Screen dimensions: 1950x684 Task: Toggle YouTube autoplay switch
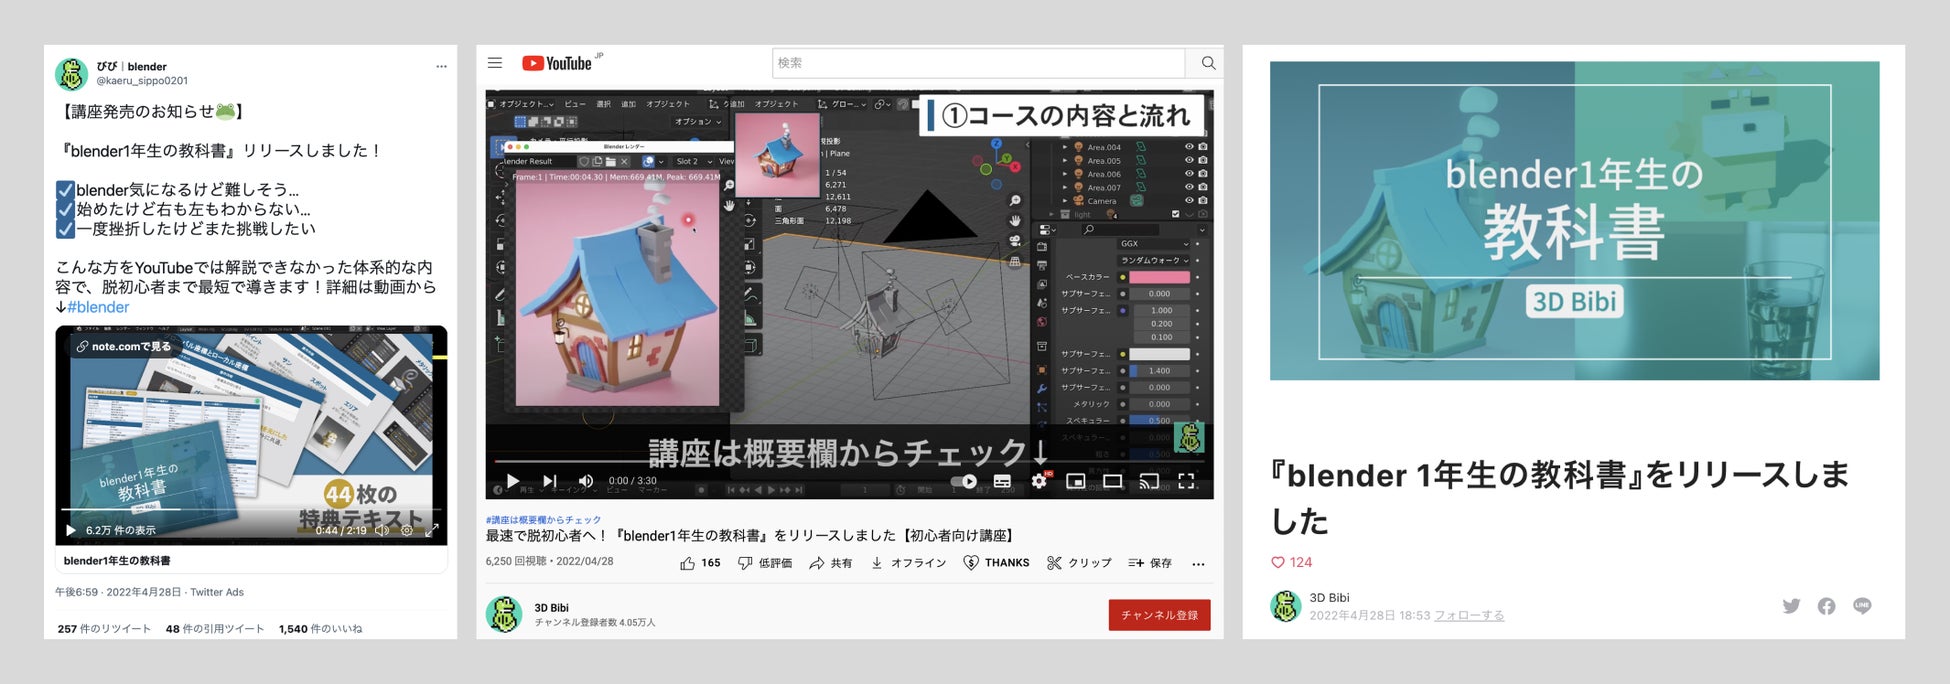click(x=964, y=481)
